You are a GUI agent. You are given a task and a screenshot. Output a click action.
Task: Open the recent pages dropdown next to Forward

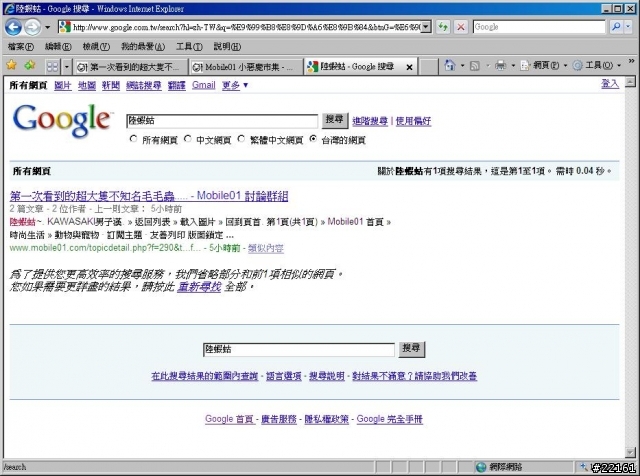47,27
